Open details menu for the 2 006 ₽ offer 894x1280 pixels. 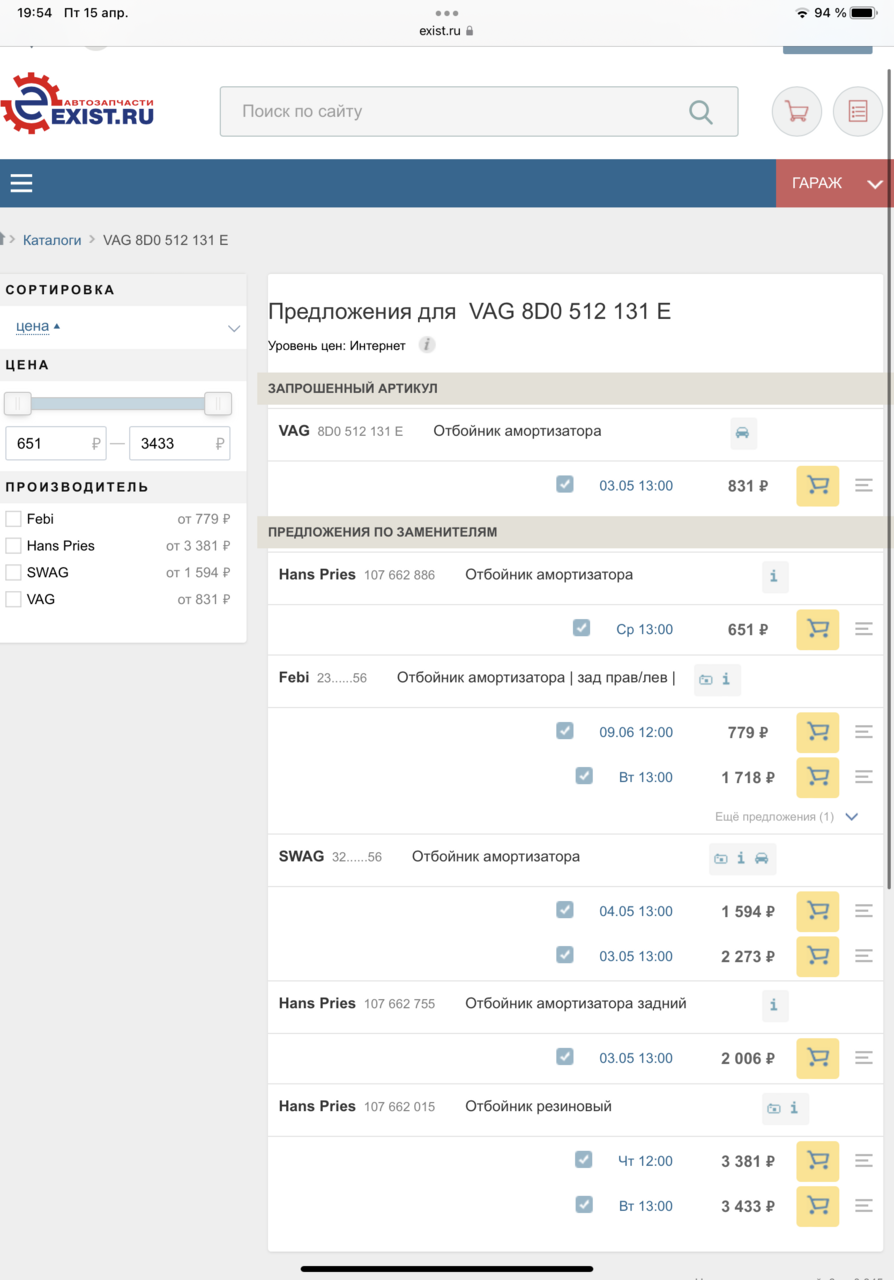pyautogui.click(x=864, y=1057)
